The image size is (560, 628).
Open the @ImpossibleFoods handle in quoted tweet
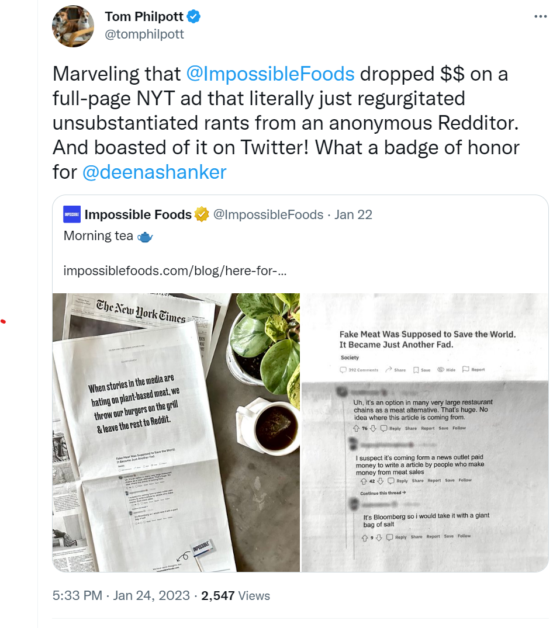268,215
